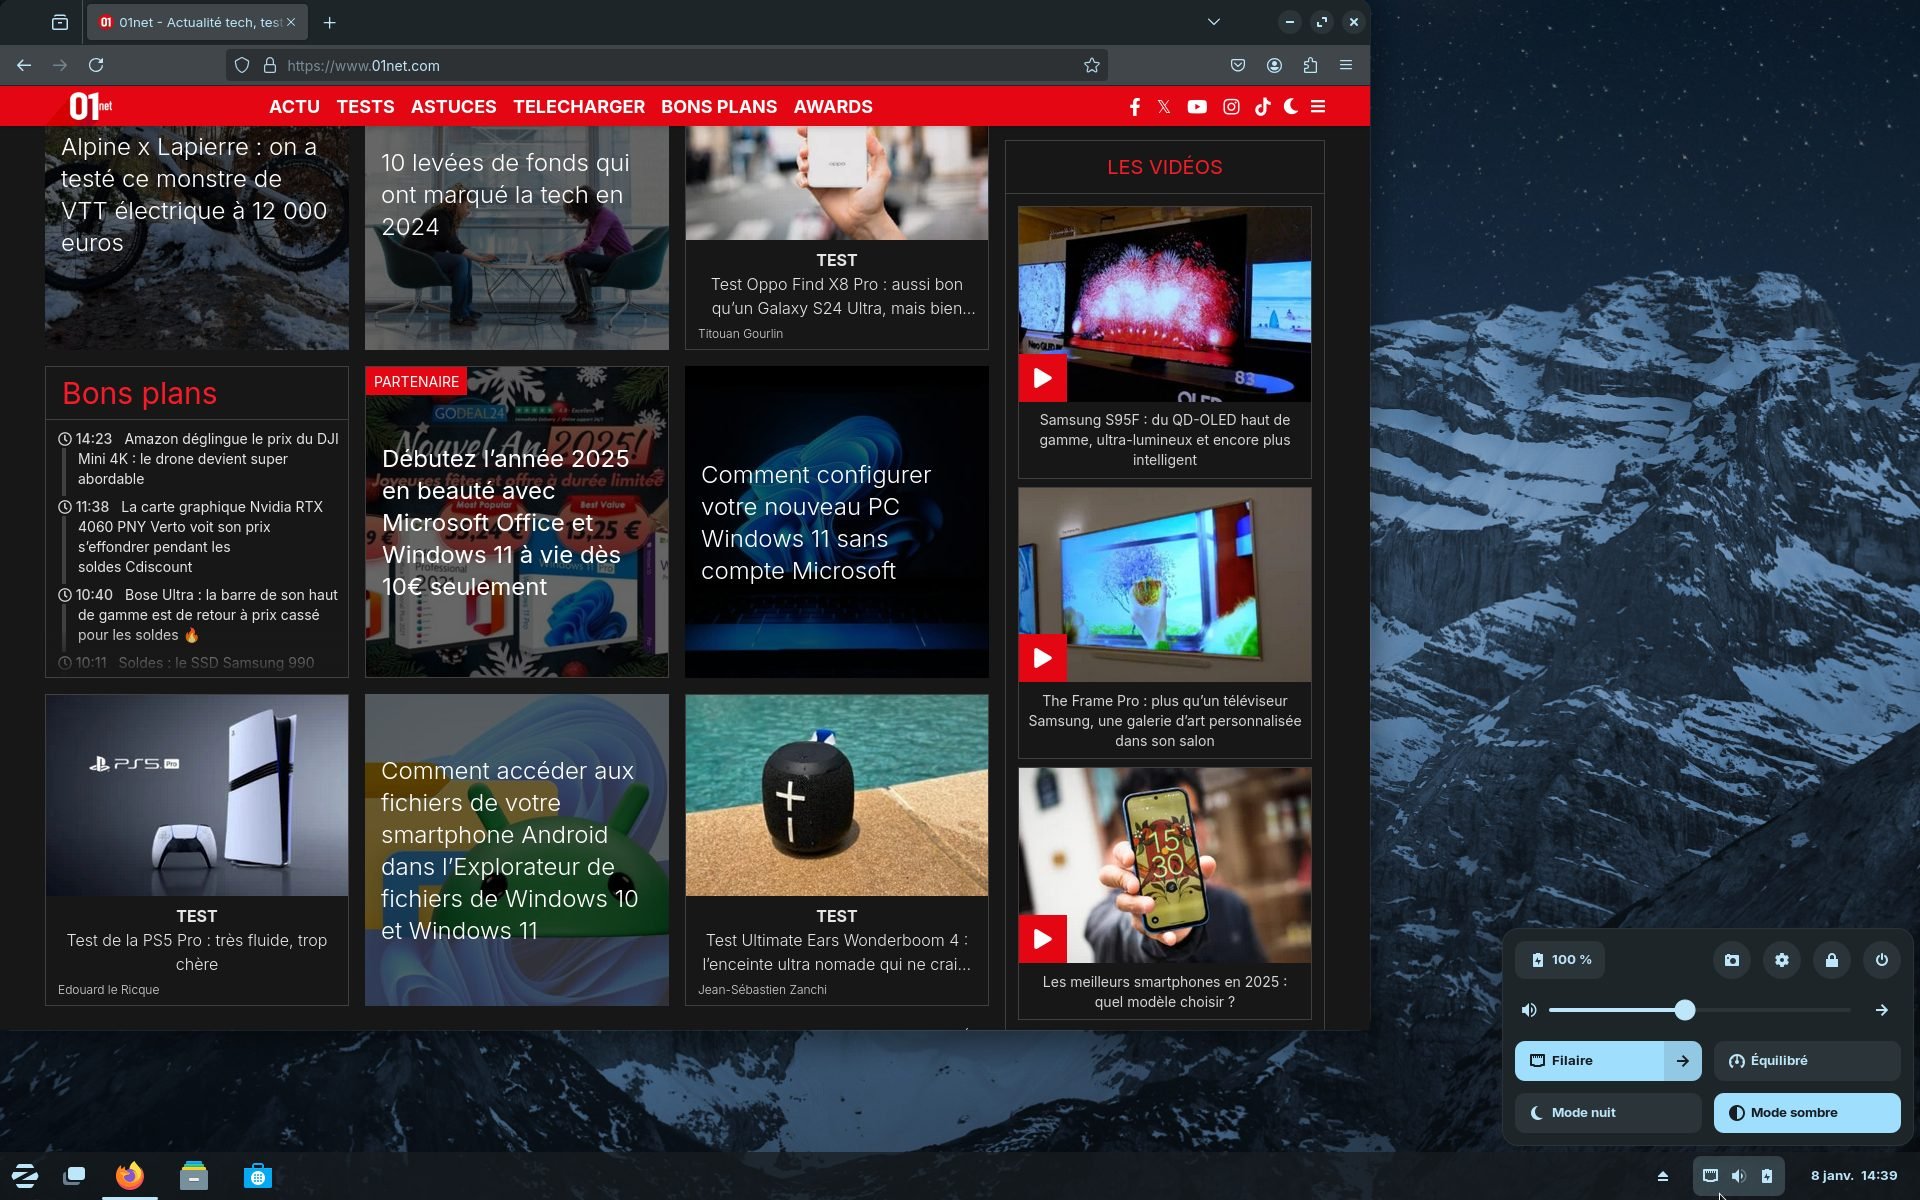This screenshot has width=1920, height=1200.
Task: Toggle the 01net site dark mode moon
Action: pyautogui.click(x=1291, y=106)
